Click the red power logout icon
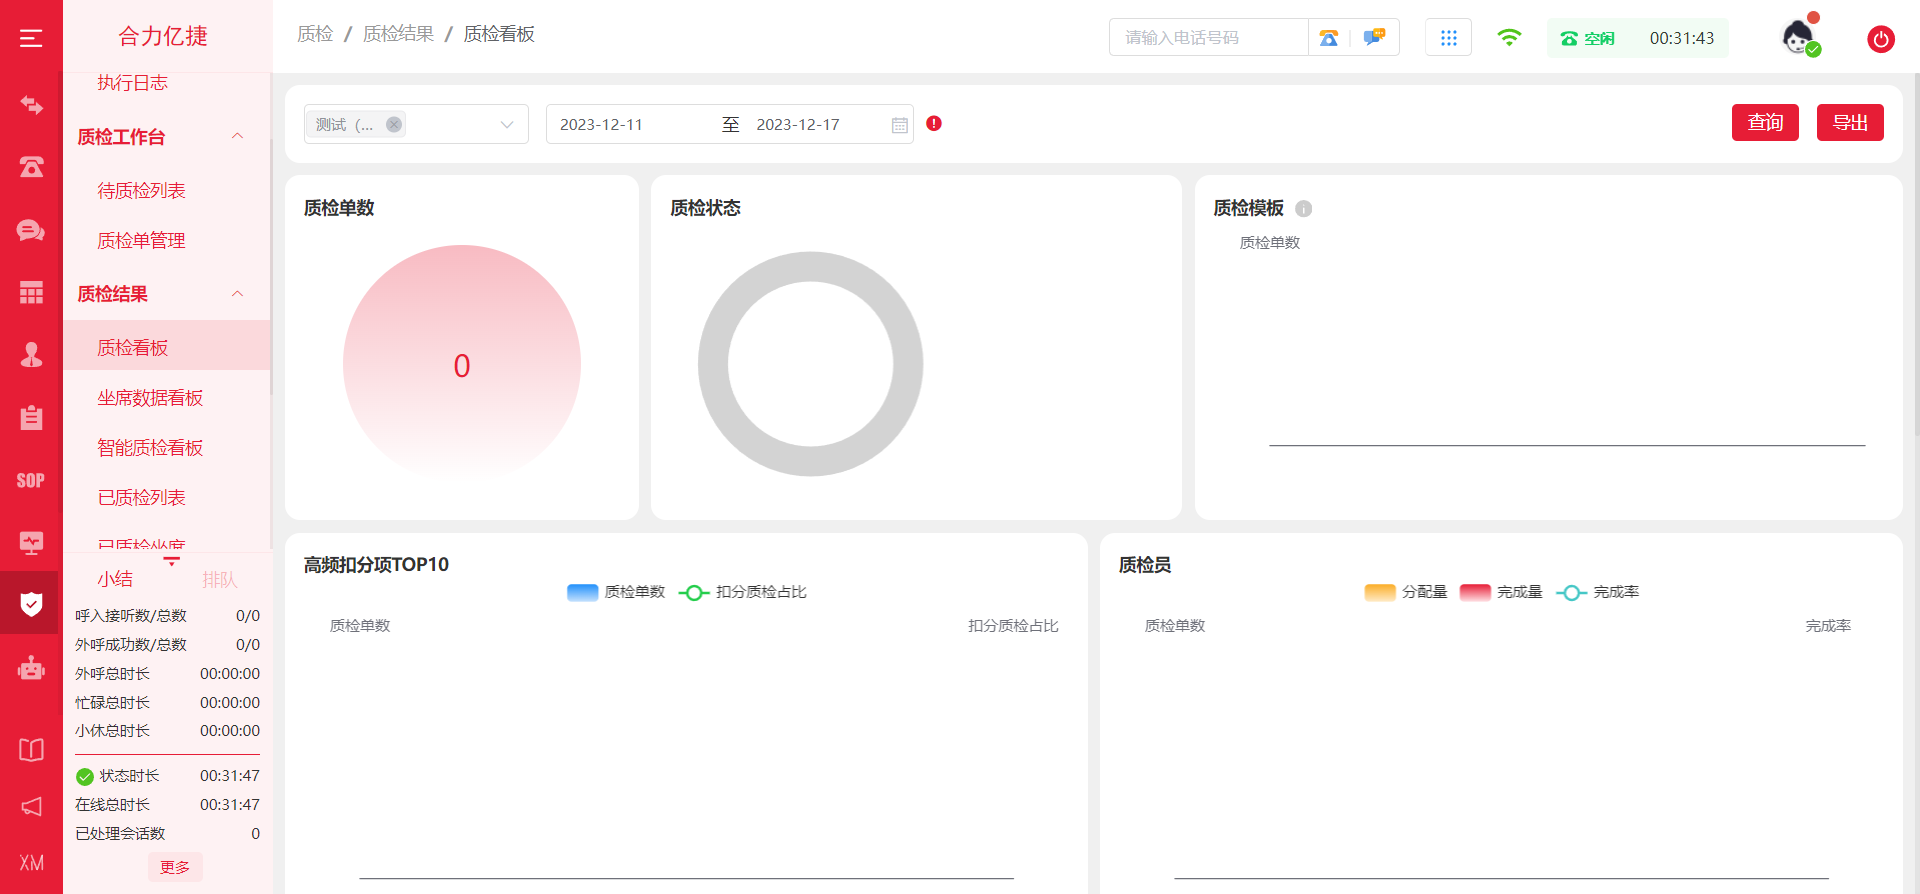The image size is (1920, 894). [x=1881, y=39]
